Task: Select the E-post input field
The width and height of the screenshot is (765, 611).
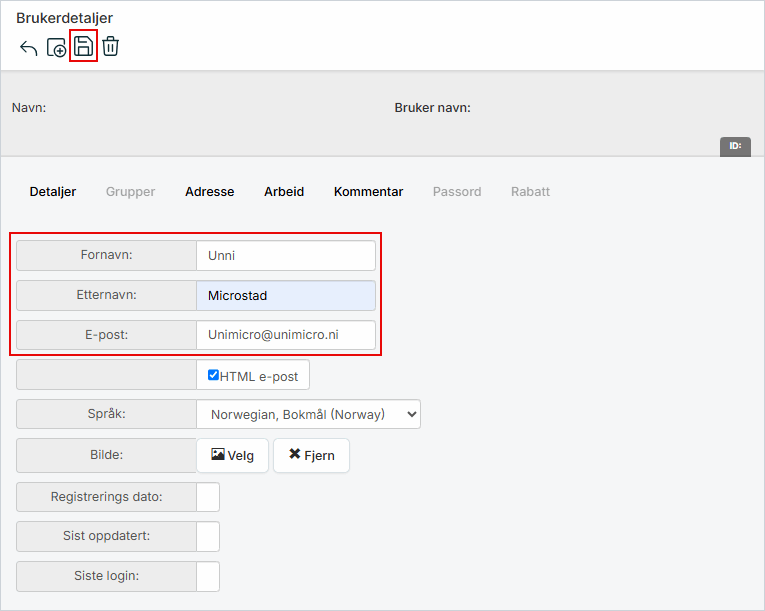Action: pos(286,335)
